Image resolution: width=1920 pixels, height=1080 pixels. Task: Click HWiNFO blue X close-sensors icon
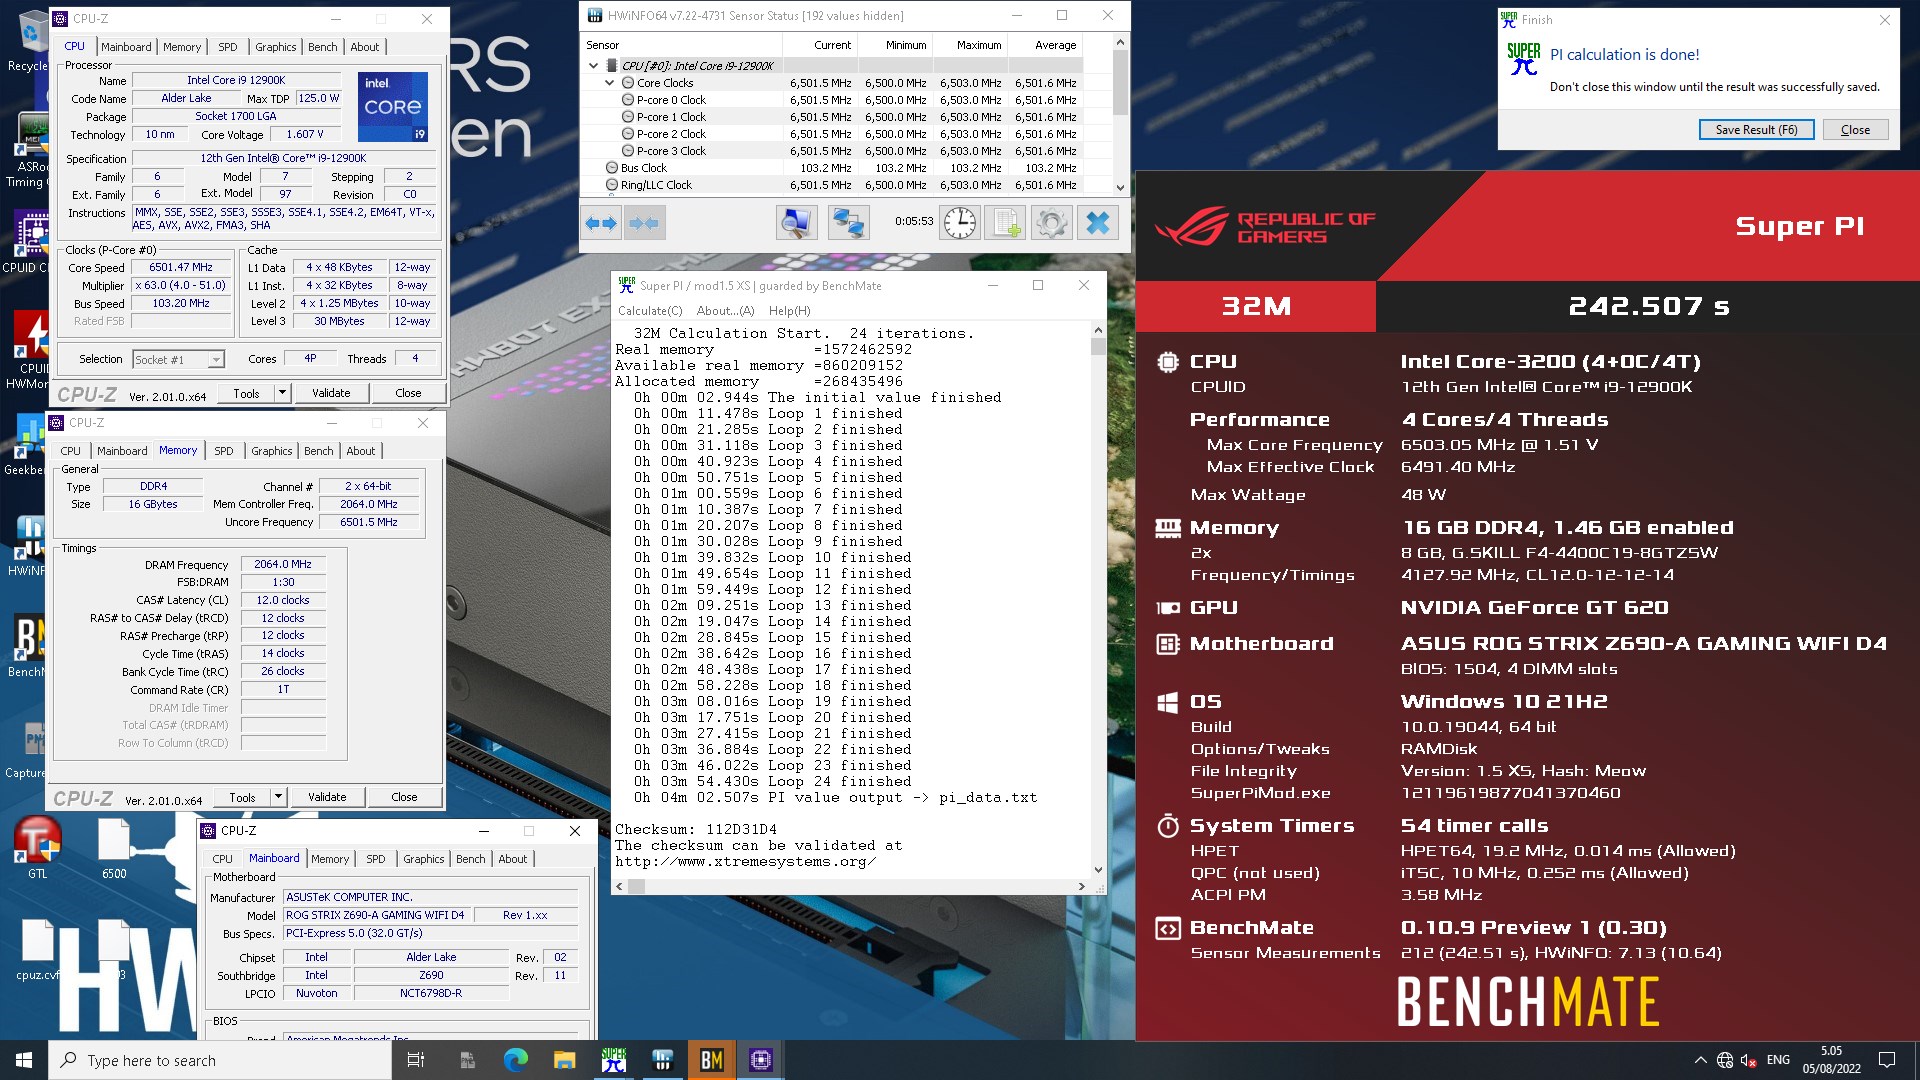(x=1098, y=223)
